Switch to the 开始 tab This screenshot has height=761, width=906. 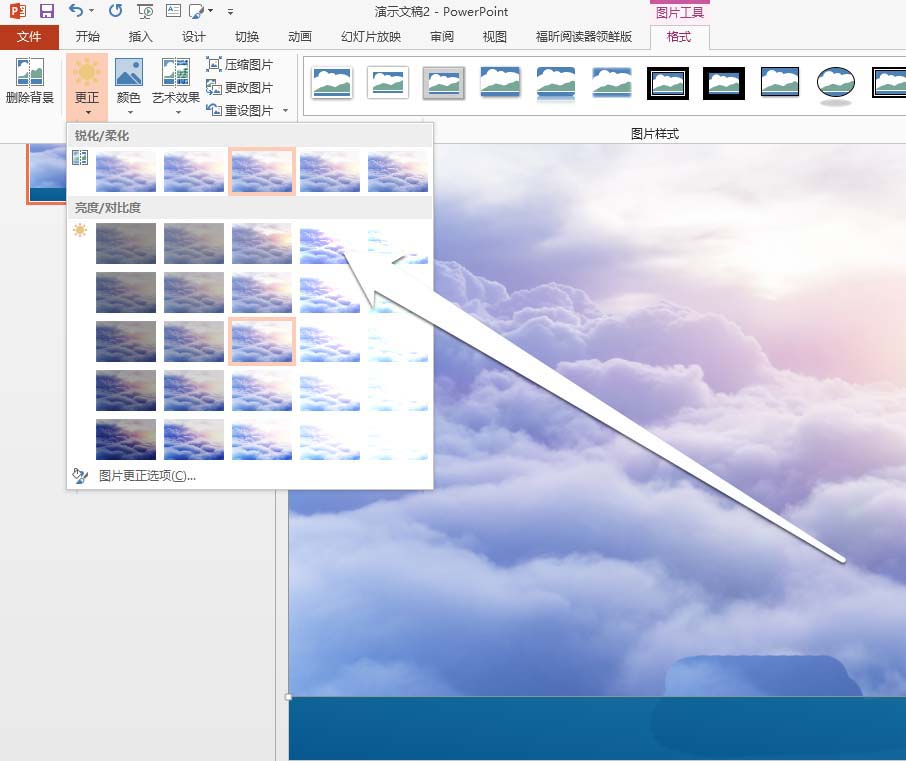(88, 37)
